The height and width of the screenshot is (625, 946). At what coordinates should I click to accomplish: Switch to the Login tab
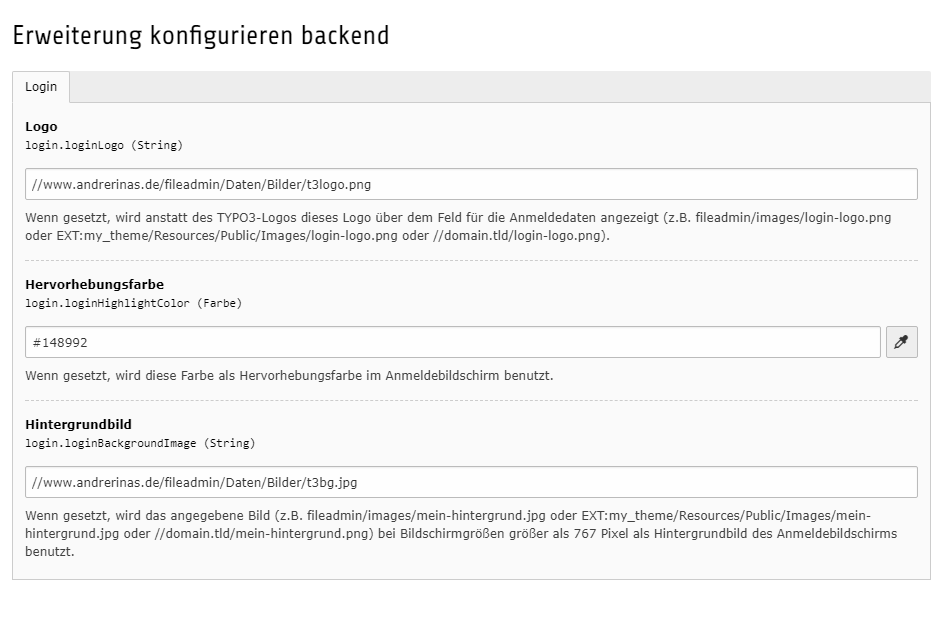(41, 87)
